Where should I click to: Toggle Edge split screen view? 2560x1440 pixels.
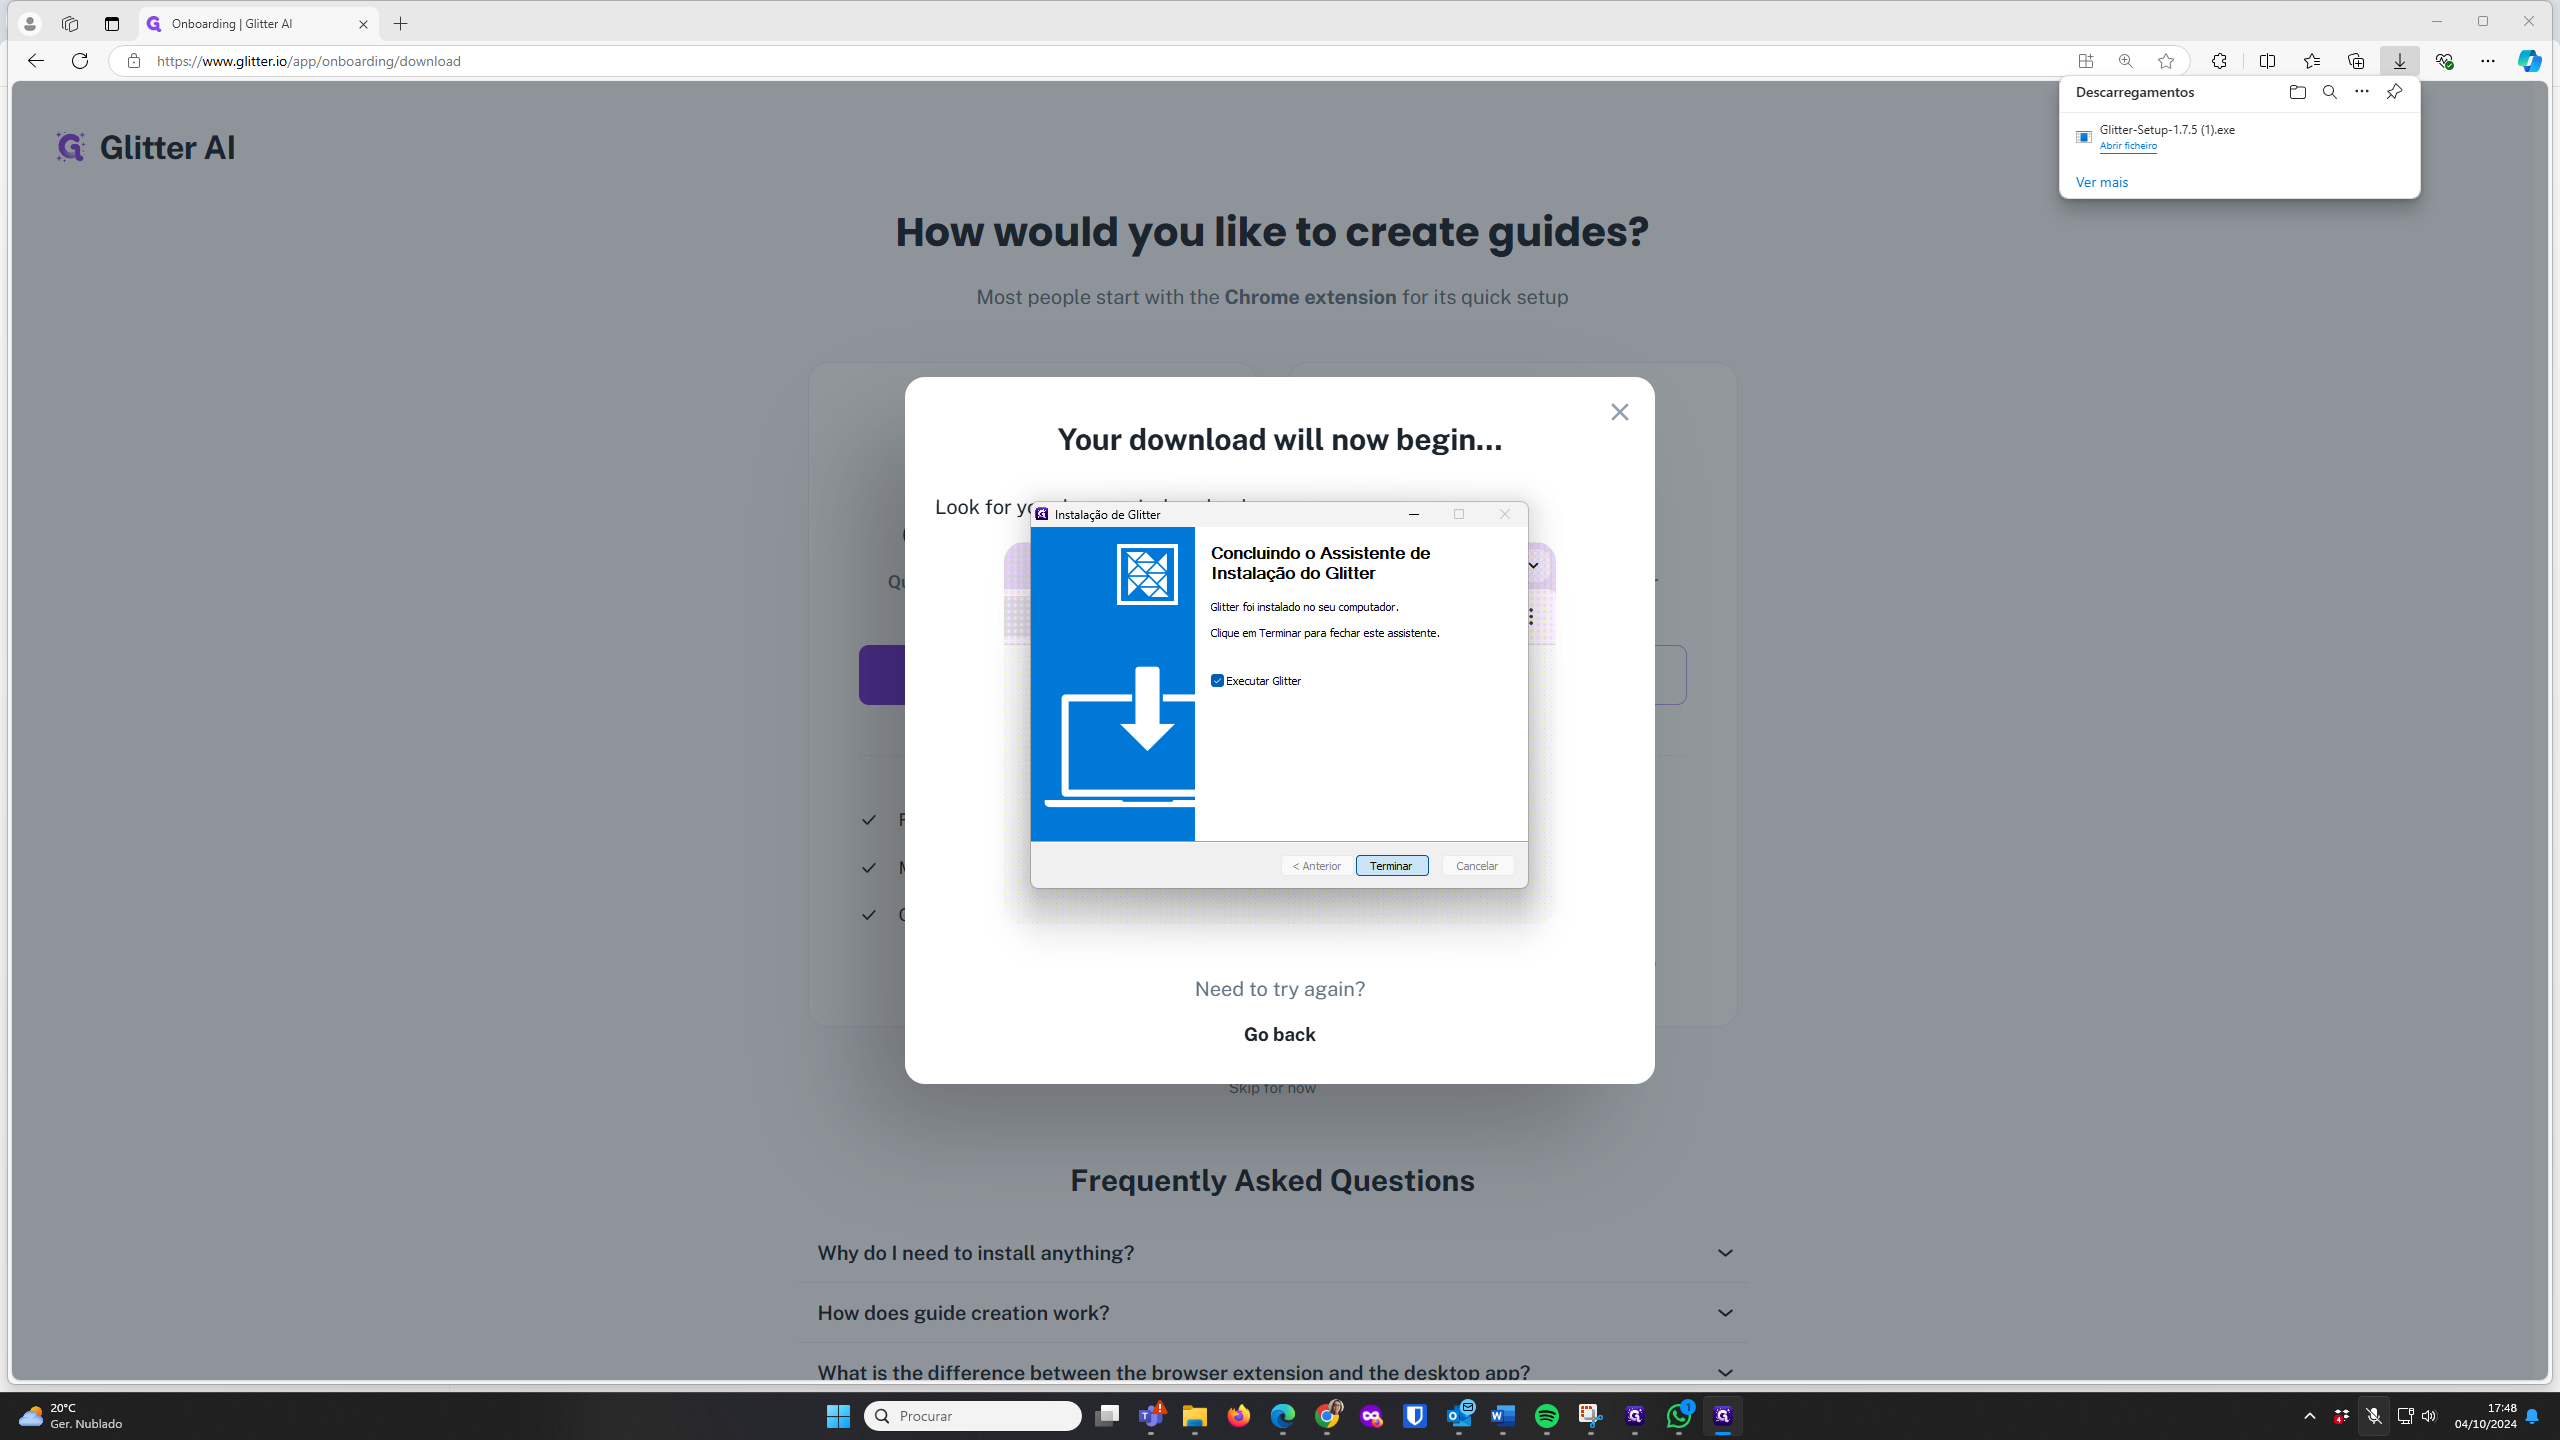click(2267, 61)
